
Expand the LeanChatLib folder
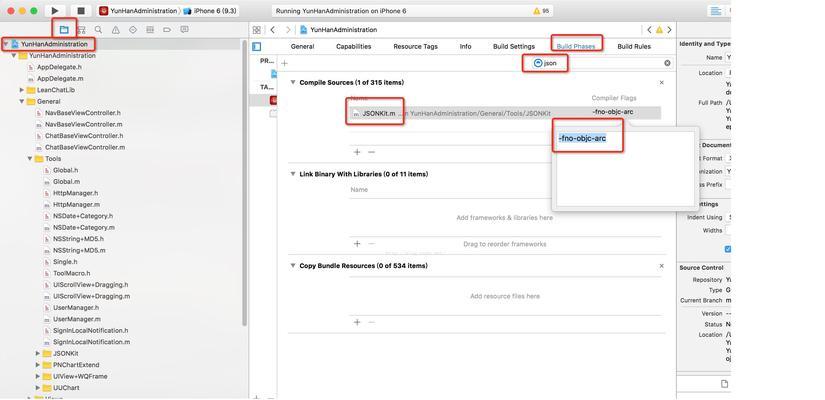coord(22,90)
